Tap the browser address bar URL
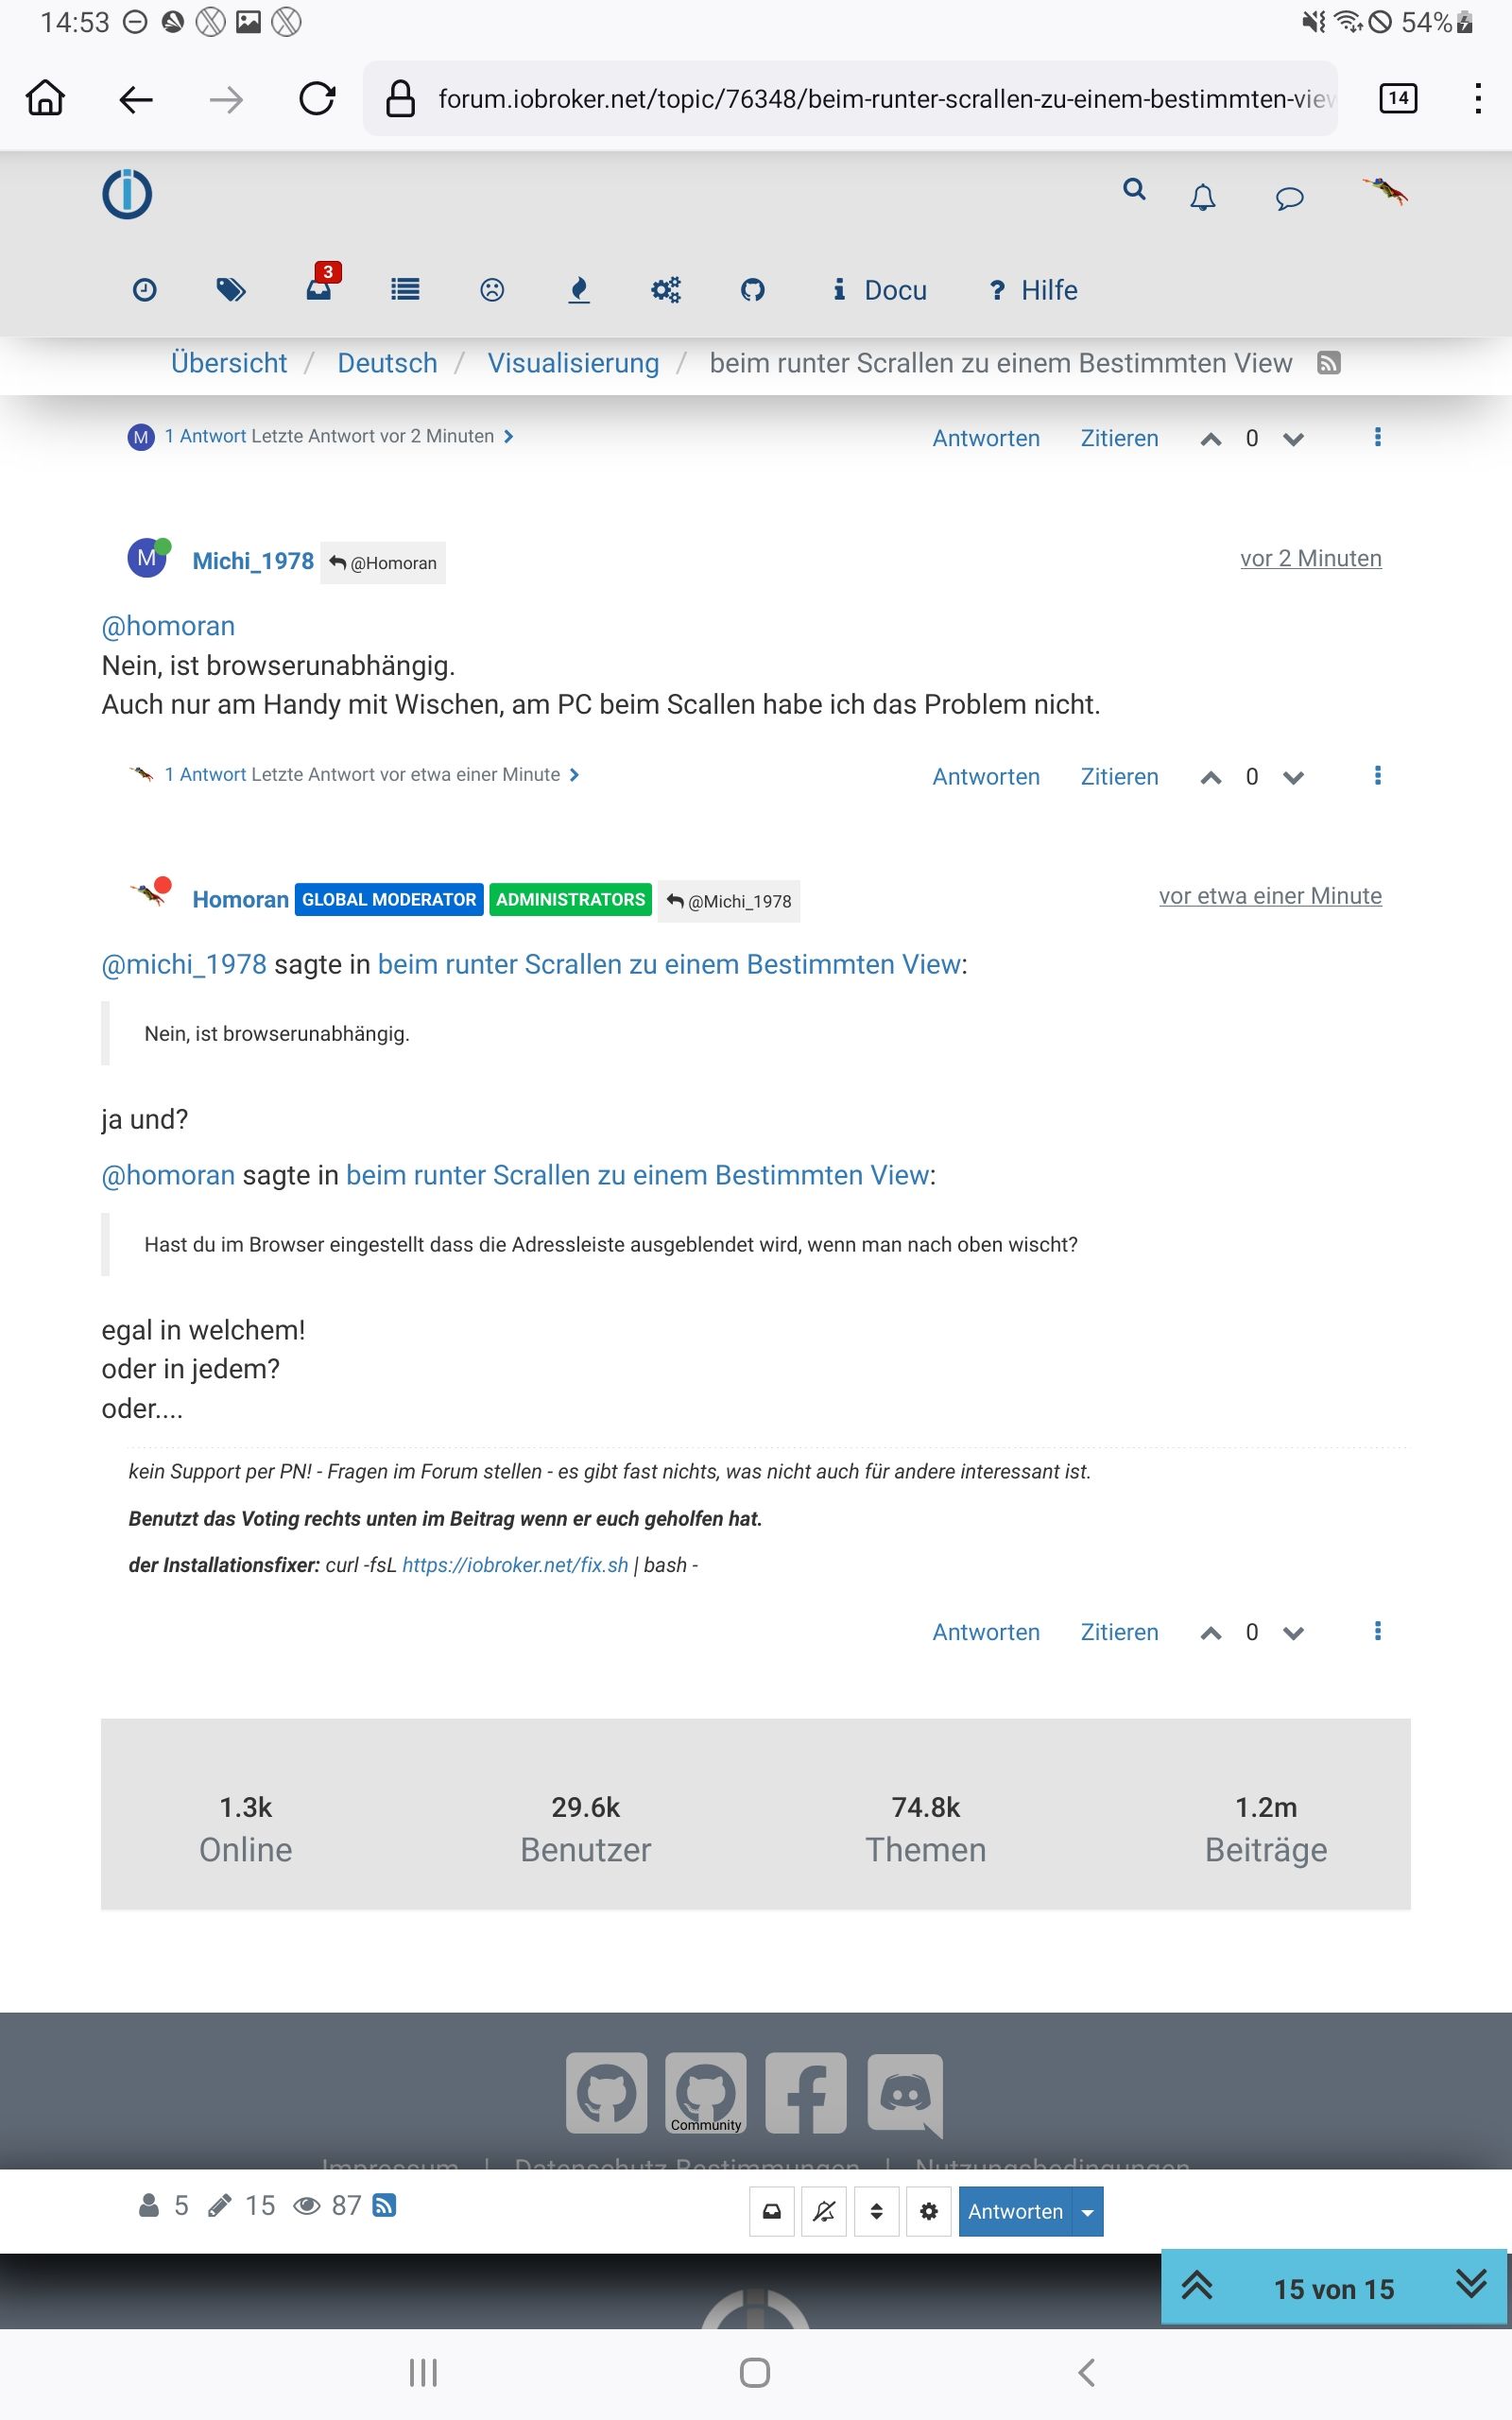The image size is (1512, 2420). coord(885,99)
